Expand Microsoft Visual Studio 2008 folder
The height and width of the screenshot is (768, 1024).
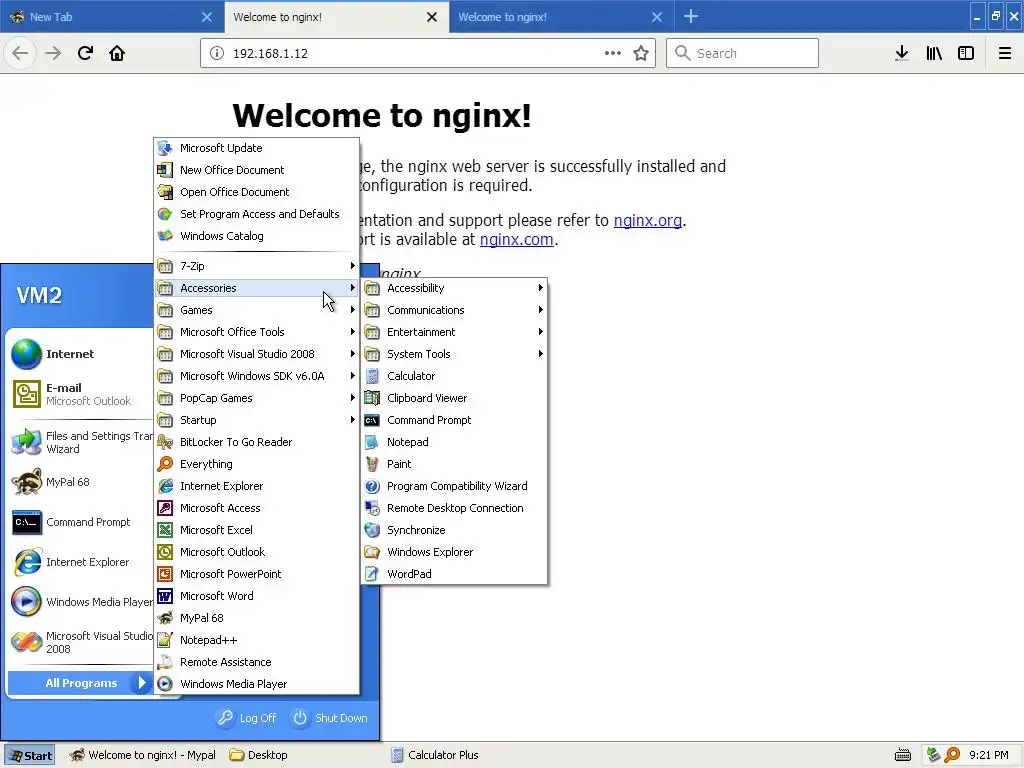coord(257,354)
